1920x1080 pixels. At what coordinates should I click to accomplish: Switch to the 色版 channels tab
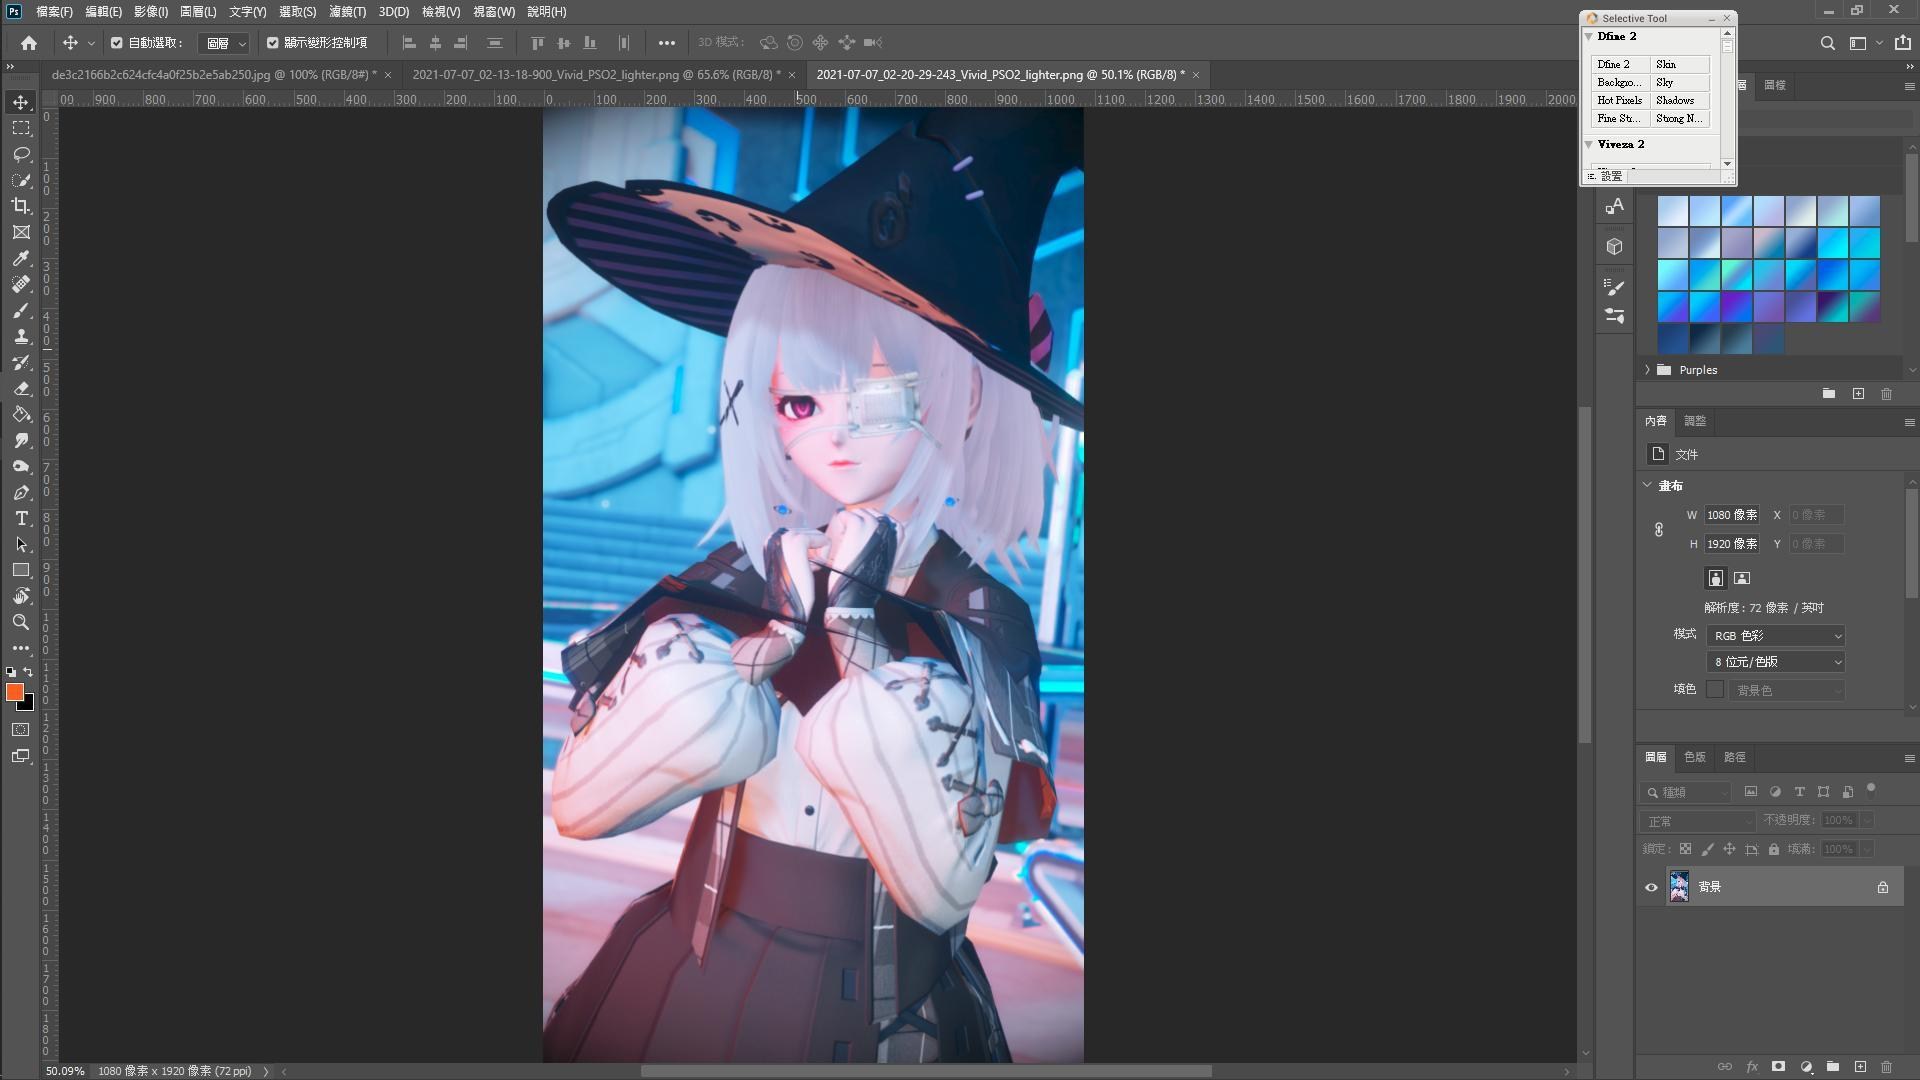[1695, 757]
